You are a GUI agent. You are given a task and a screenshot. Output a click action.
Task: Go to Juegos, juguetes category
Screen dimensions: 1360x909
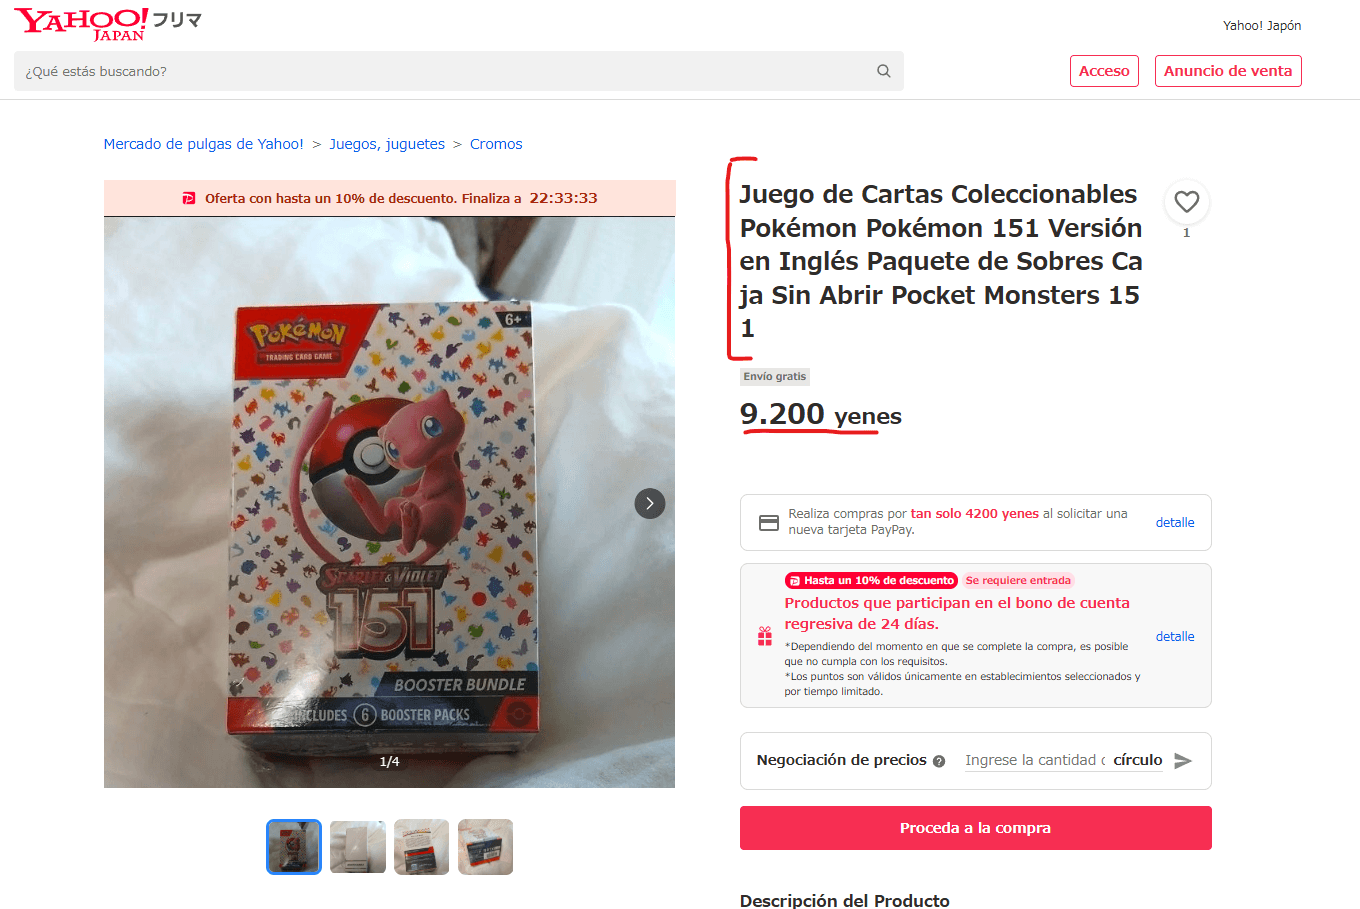(x=387, y=144)
